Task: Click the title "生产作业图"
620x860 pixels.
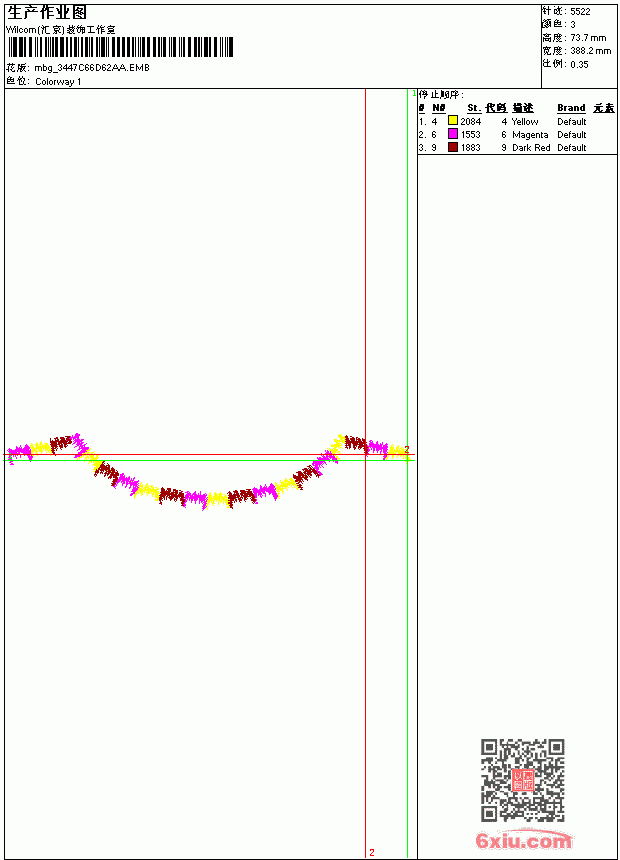Action: (47, 13)
